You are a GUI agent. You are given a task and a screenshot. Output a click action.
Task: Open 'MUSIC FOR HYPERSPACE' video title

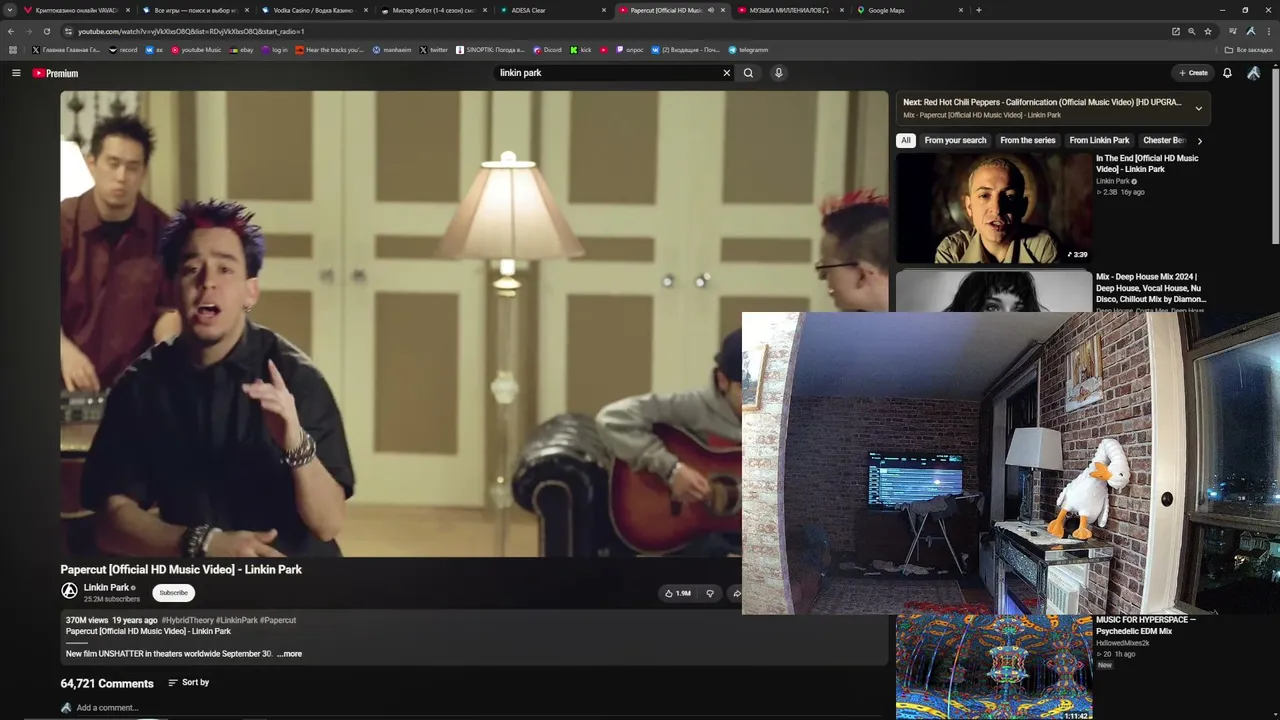click(1146, 626)
